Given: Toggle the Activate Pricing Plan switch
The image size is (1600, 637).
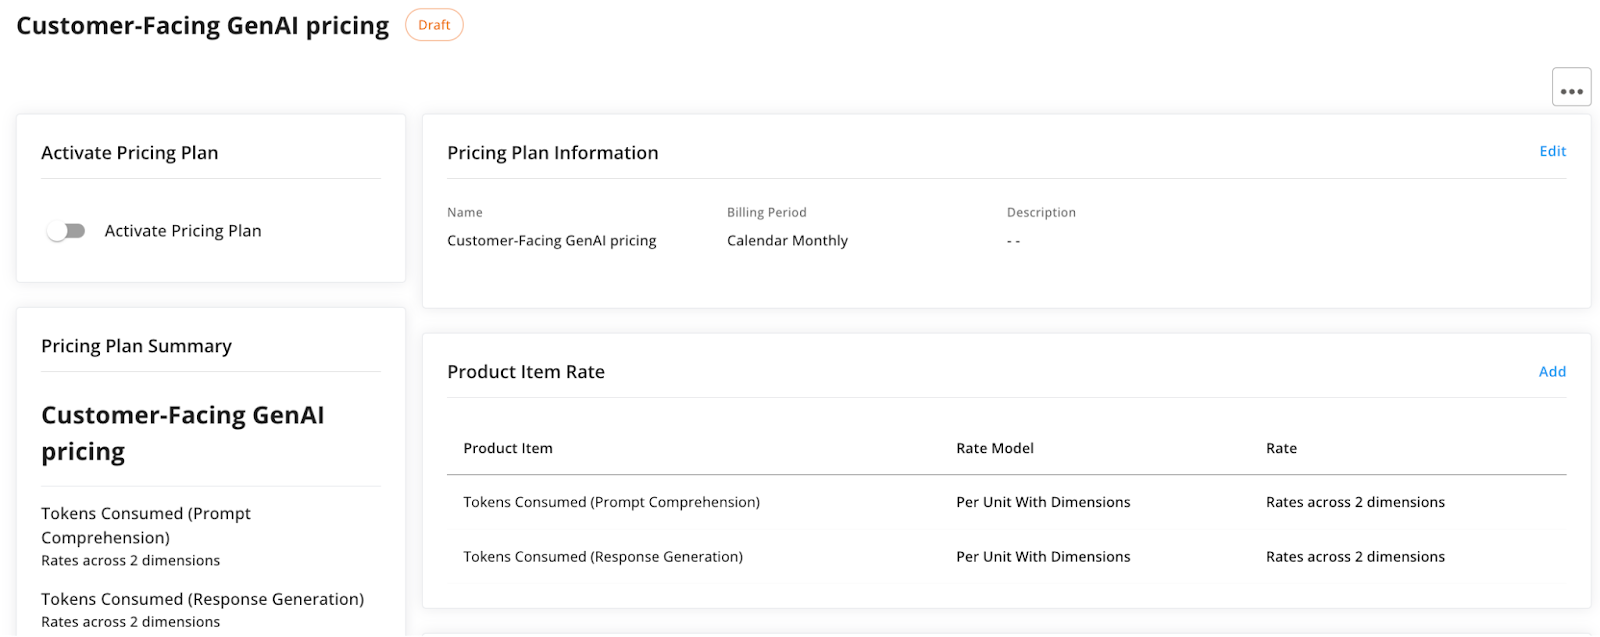Looking at the screenshot, I should click(x=66, y=231).
